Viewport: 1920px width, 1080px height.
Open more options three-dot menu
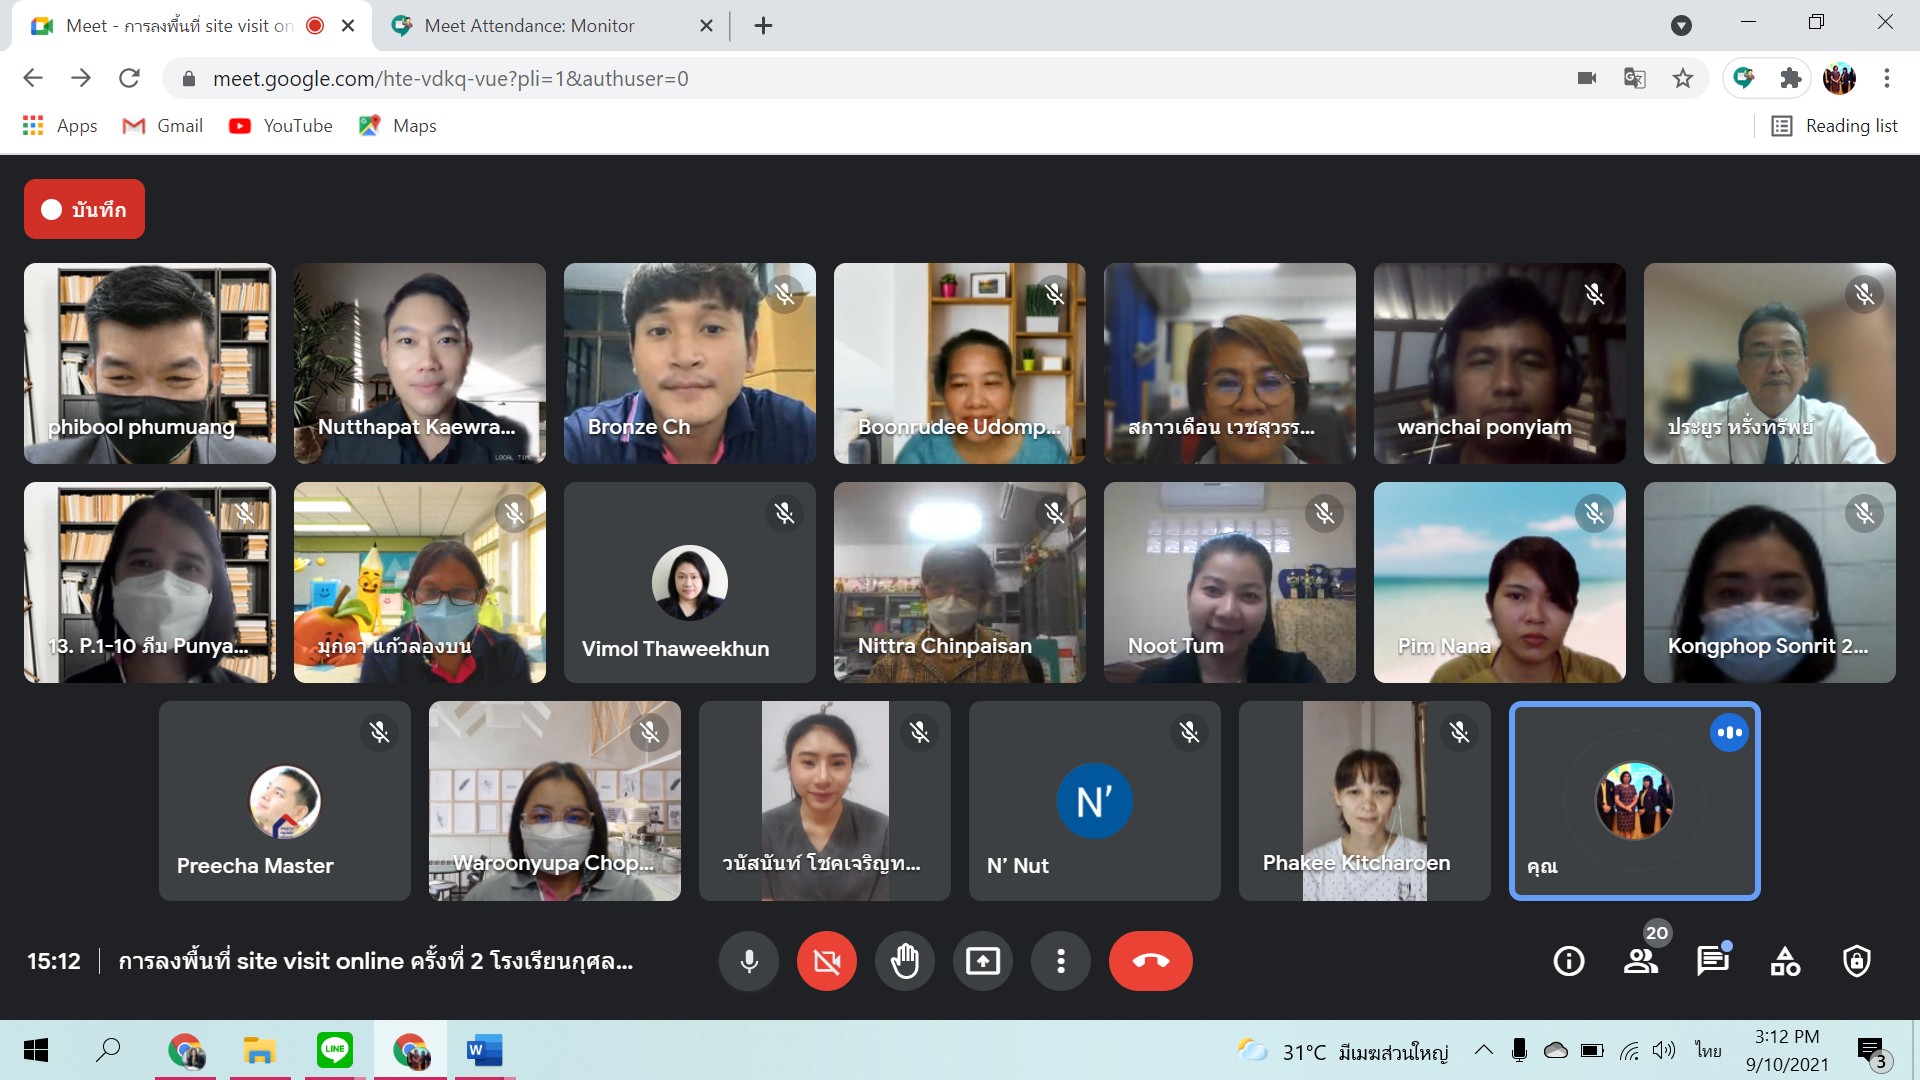1061,962
